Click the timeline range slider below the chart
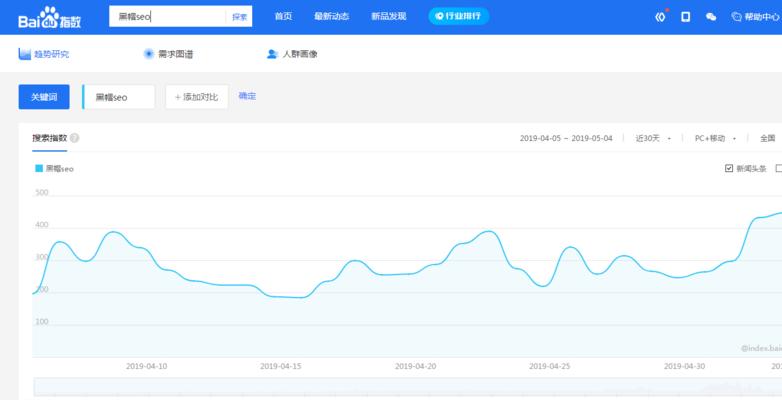782x400 pixels. (407, 387)
